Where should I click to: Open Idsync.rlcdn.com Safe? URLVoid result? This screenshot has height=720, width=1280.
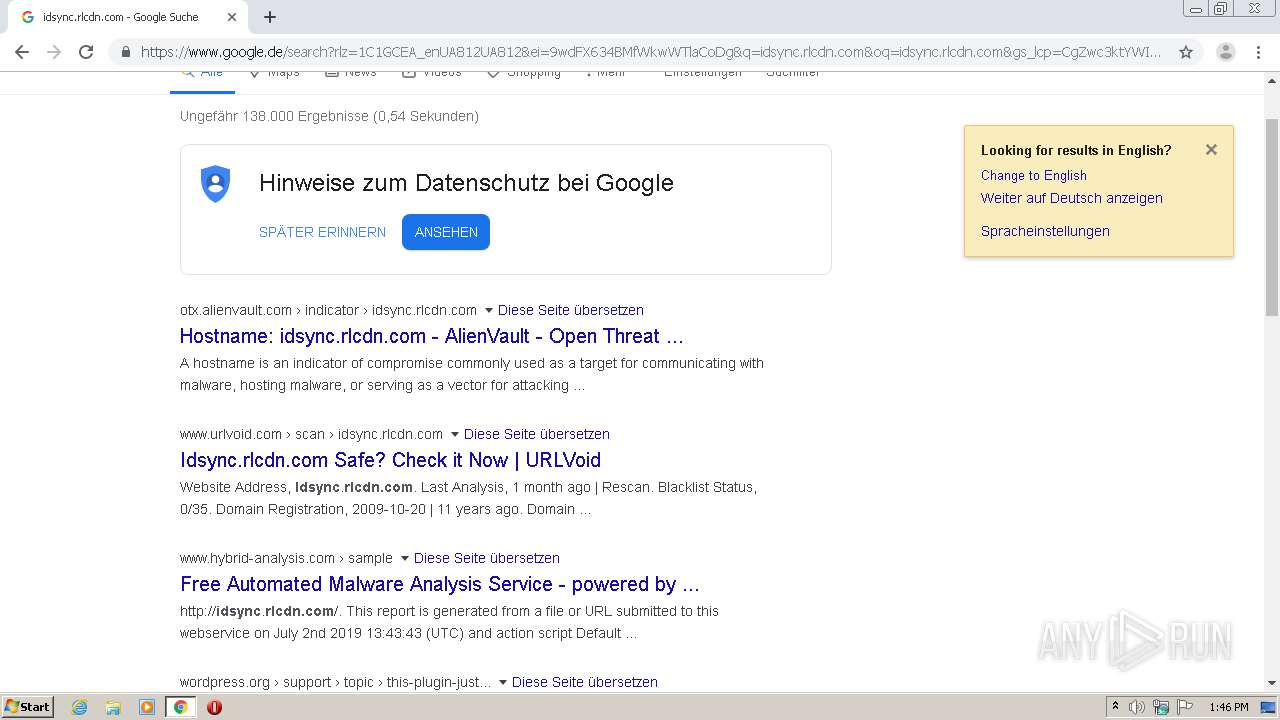tap(390, 460)
